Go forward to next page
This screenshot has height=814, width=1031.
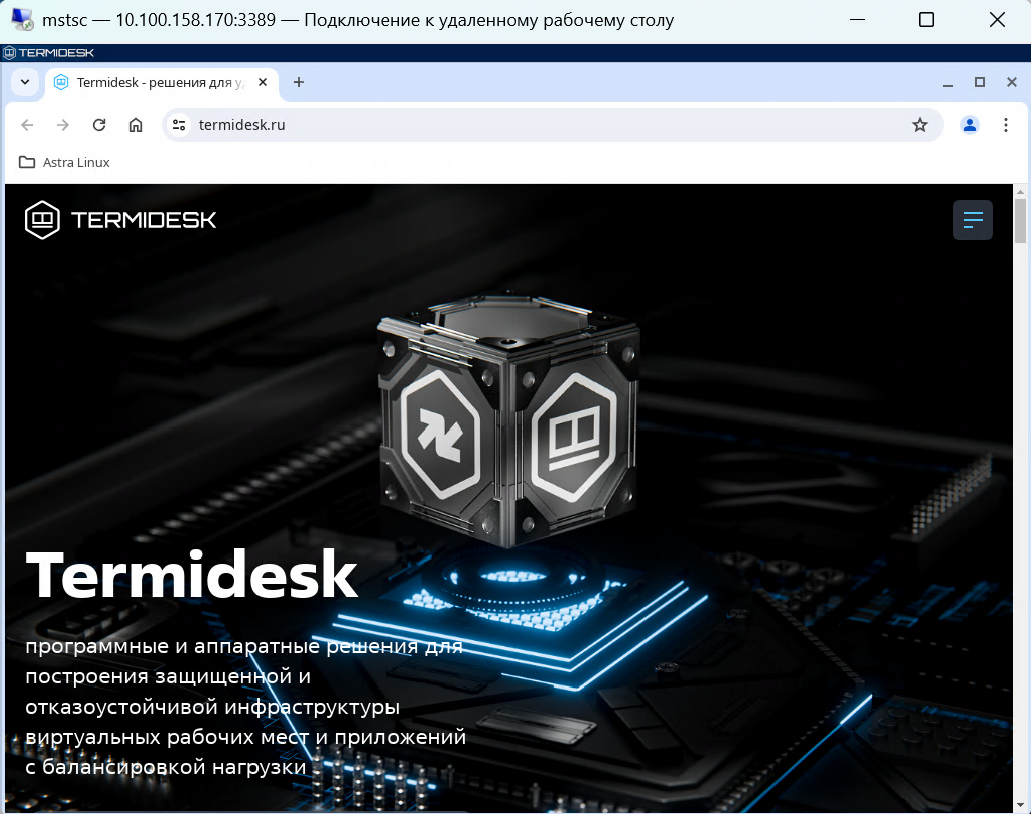tap(62, 125)
